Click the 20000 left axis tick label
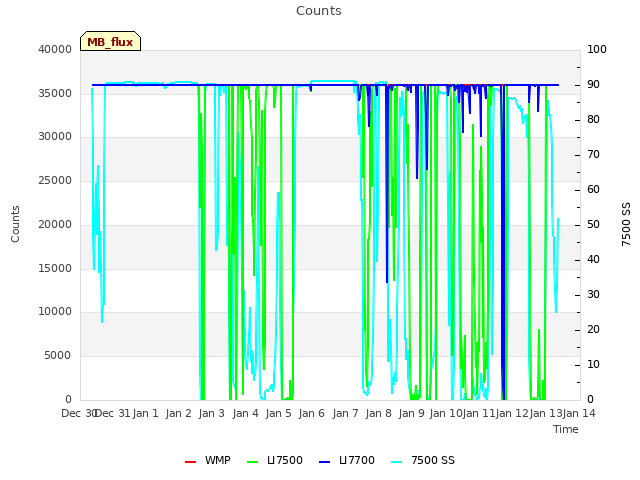Screen dimensions: 640x480 (55, 224)
